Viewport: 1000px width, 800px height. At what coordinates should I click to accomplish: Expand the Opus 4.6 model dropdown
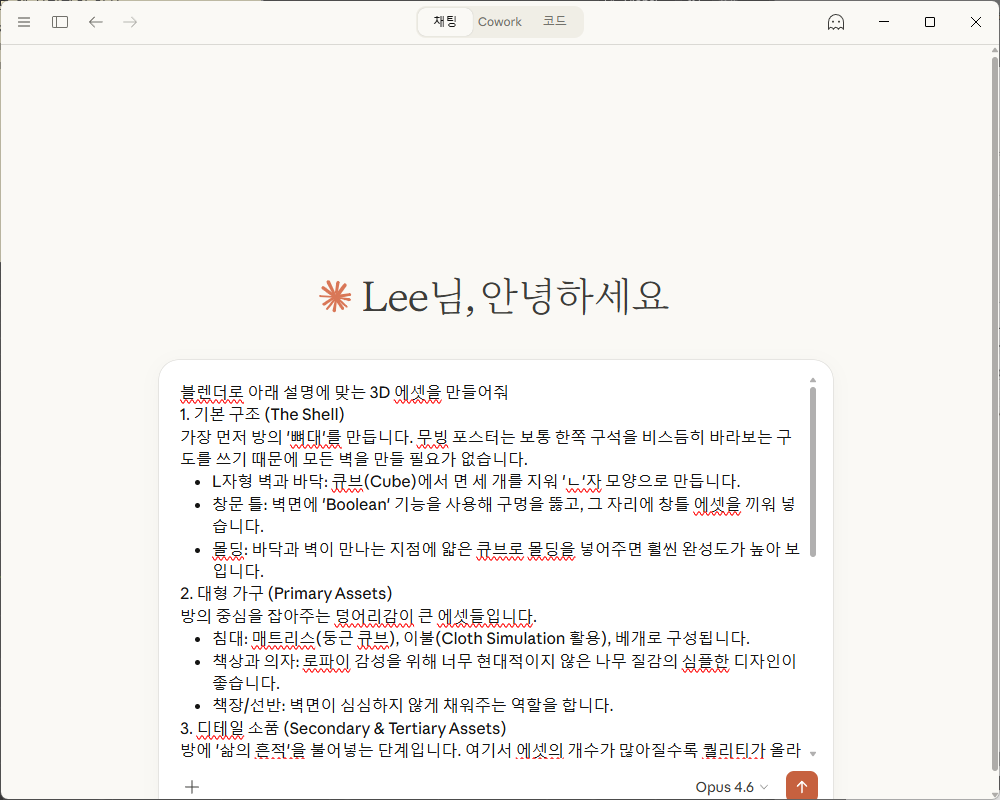coord(732,787)
